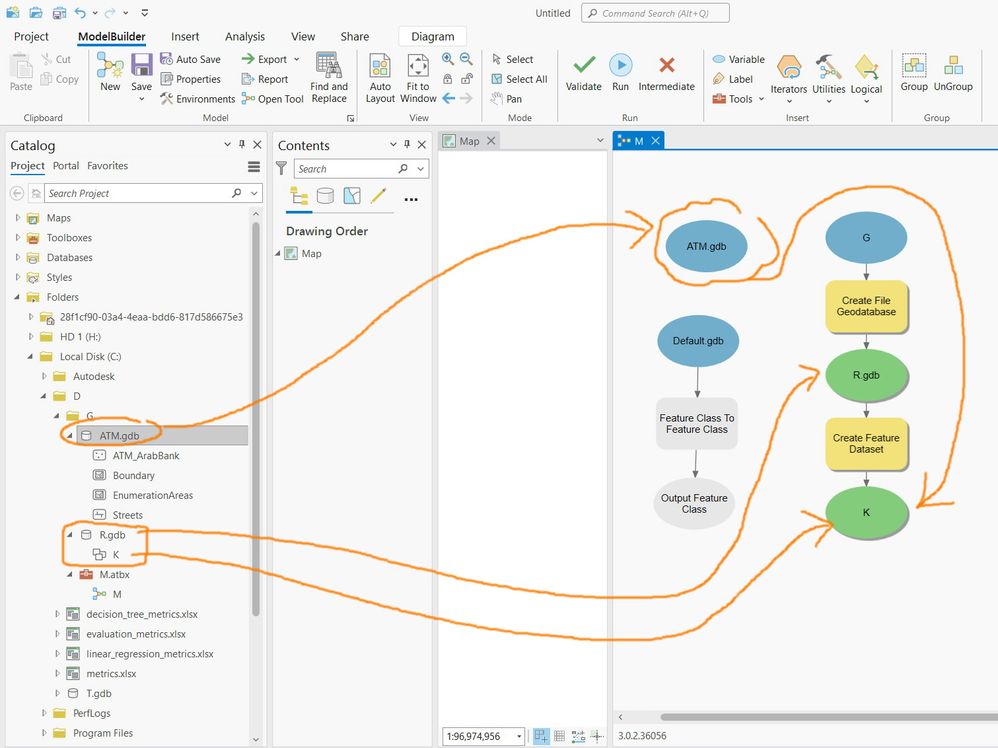Show List By Selection
Viewport: 998px width, 748px height.
352,195
